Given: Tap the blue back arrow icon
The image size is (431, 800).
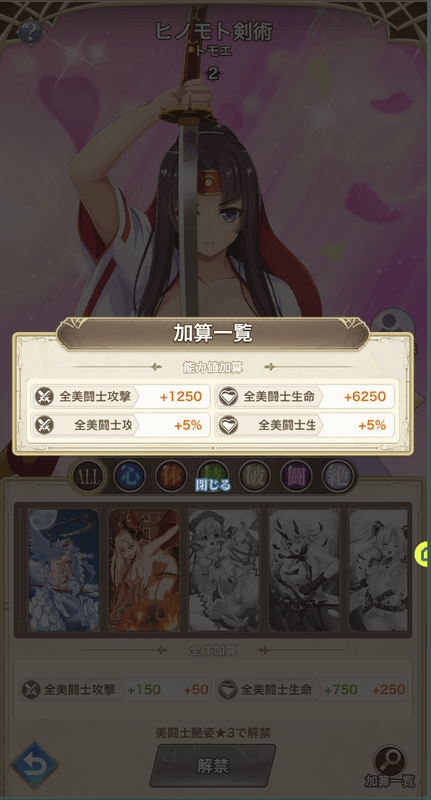Looking at the screenshot, I should (x=35, y=765).
